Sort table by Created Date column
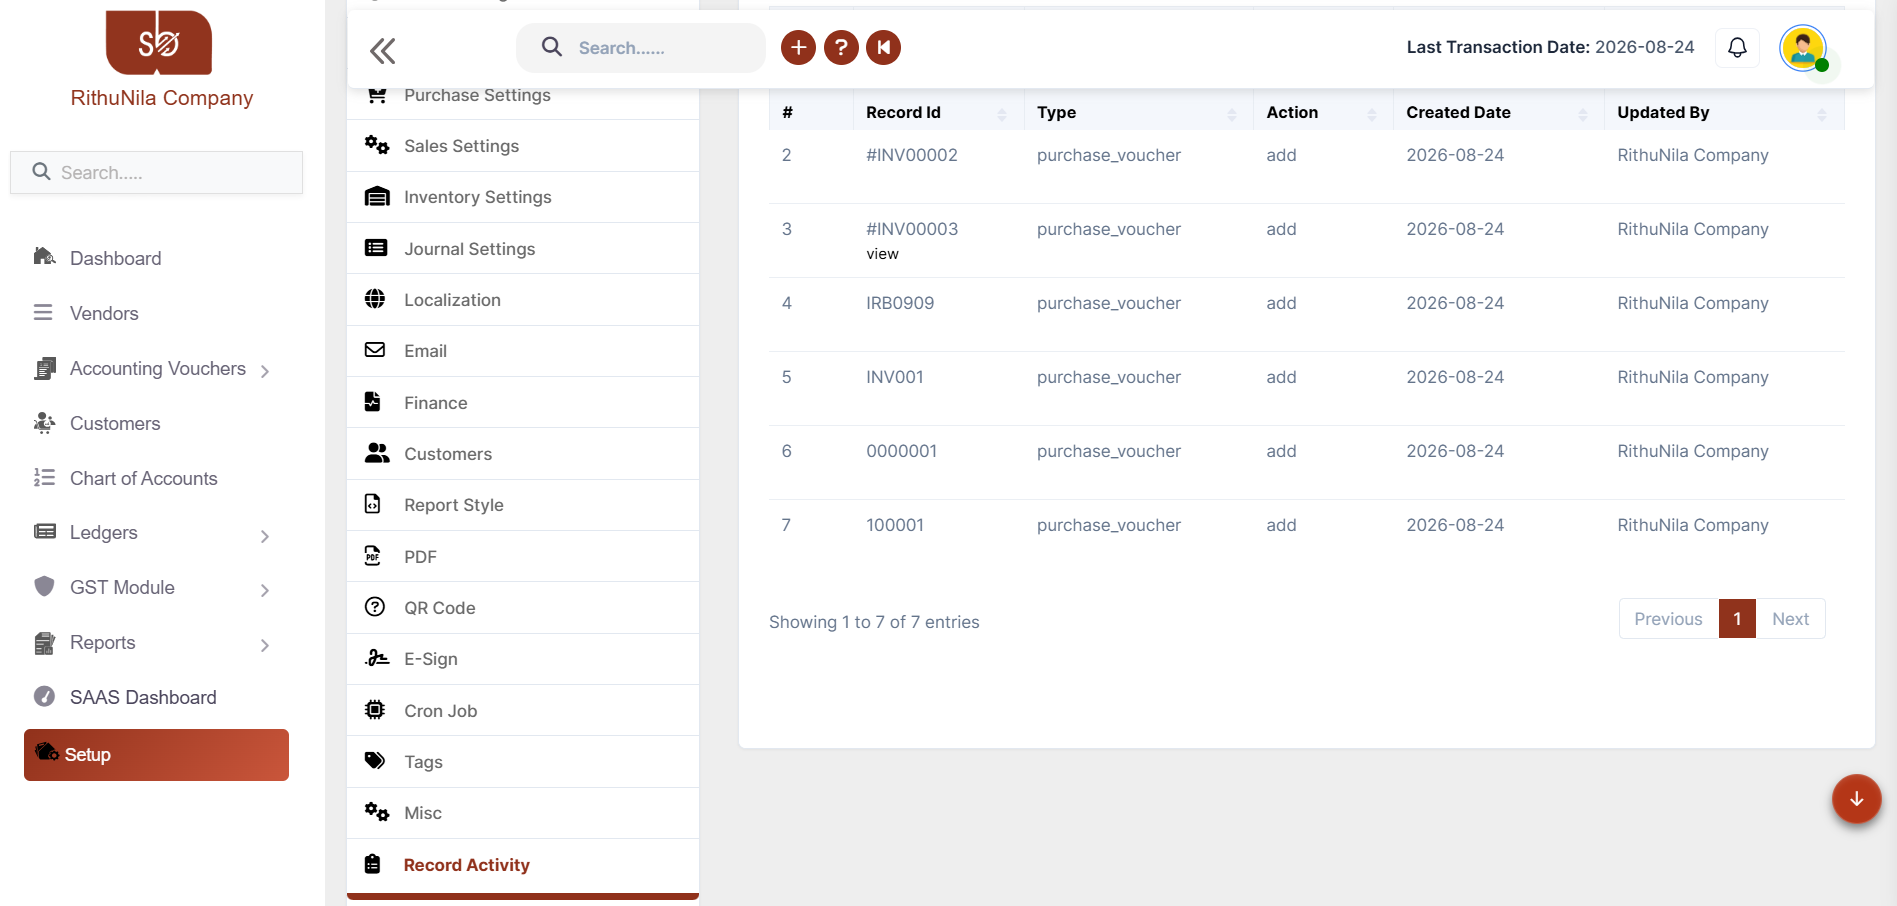The width and height of the screenshot is (1897, 906). click(1498, 112)
